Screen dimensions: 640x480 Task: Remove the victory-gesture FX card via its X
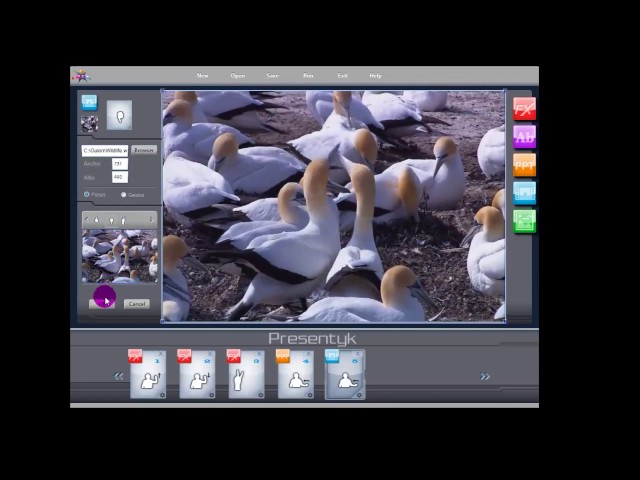[259, 354]
